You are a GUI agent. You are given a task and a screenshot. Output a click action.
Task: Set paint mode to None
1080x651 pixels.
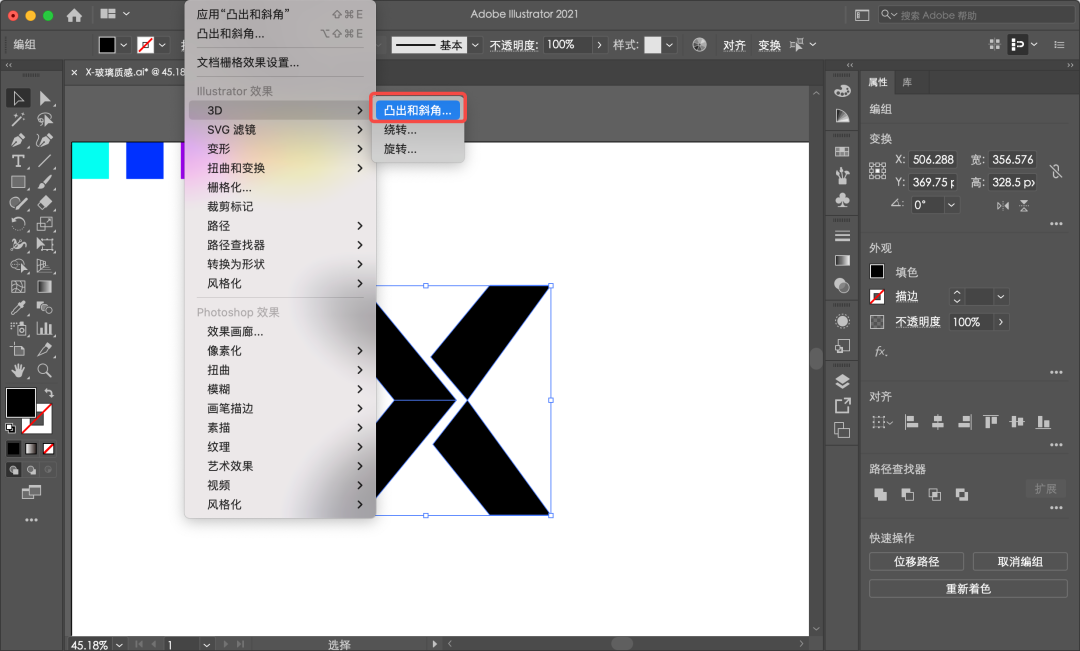click(48, 448)
